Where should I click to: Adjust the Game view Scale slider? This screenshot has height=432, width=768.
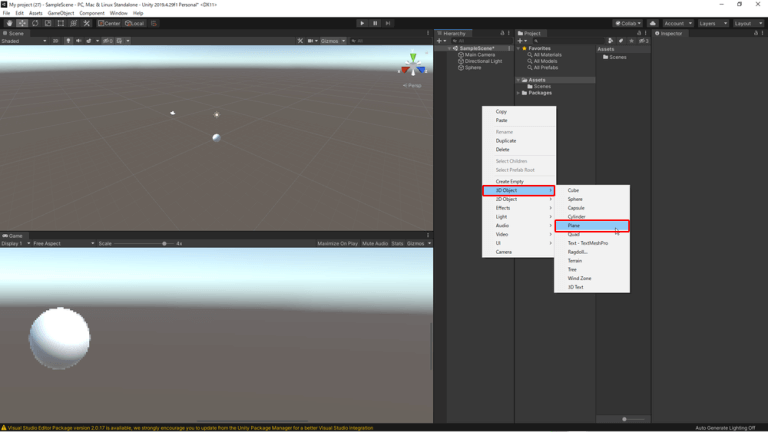pos(145,243)
